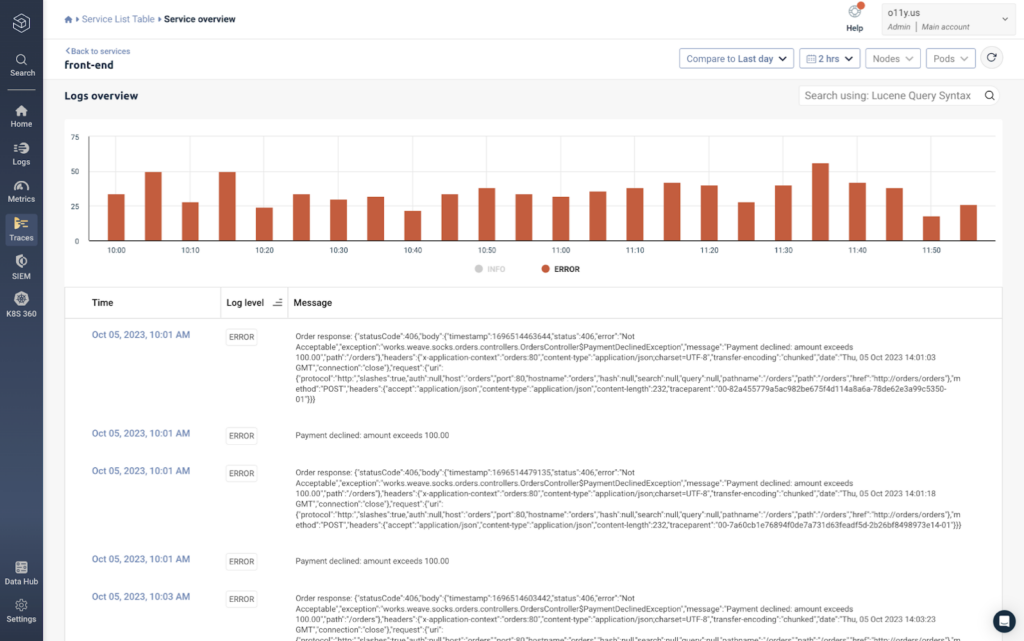Screen dimensions: 1024x641
Task: Click Service List Table breadcrumb
Action: click(118, 19)
